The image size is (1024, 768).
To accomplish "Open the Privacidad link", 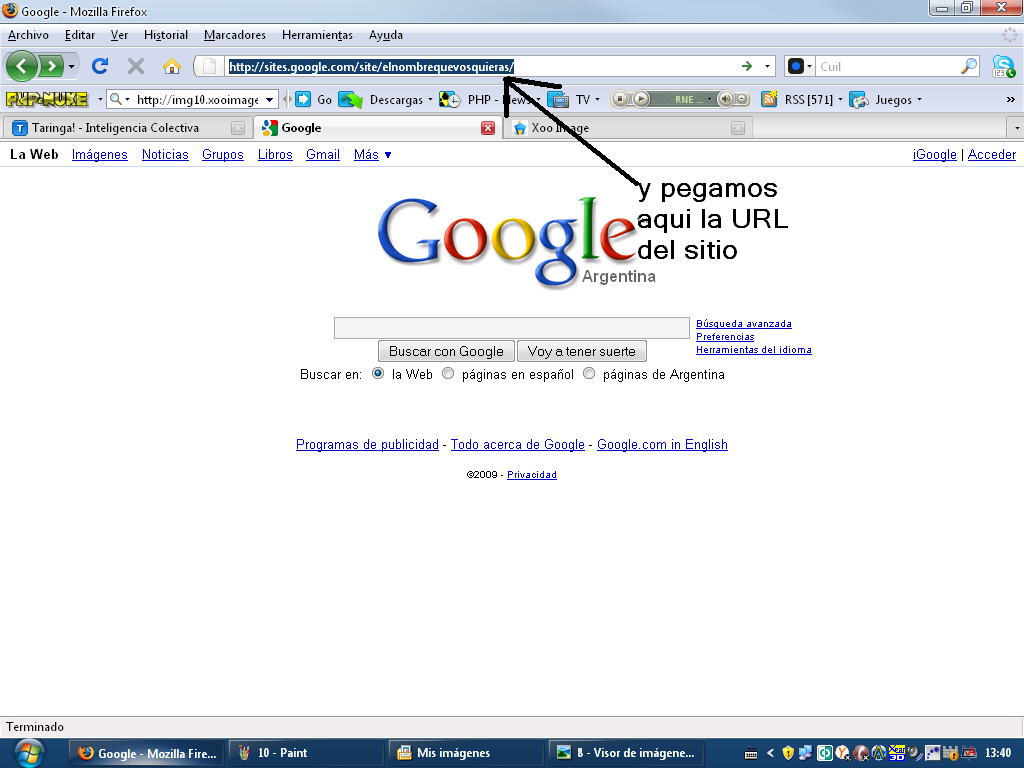I will [532, 475].
